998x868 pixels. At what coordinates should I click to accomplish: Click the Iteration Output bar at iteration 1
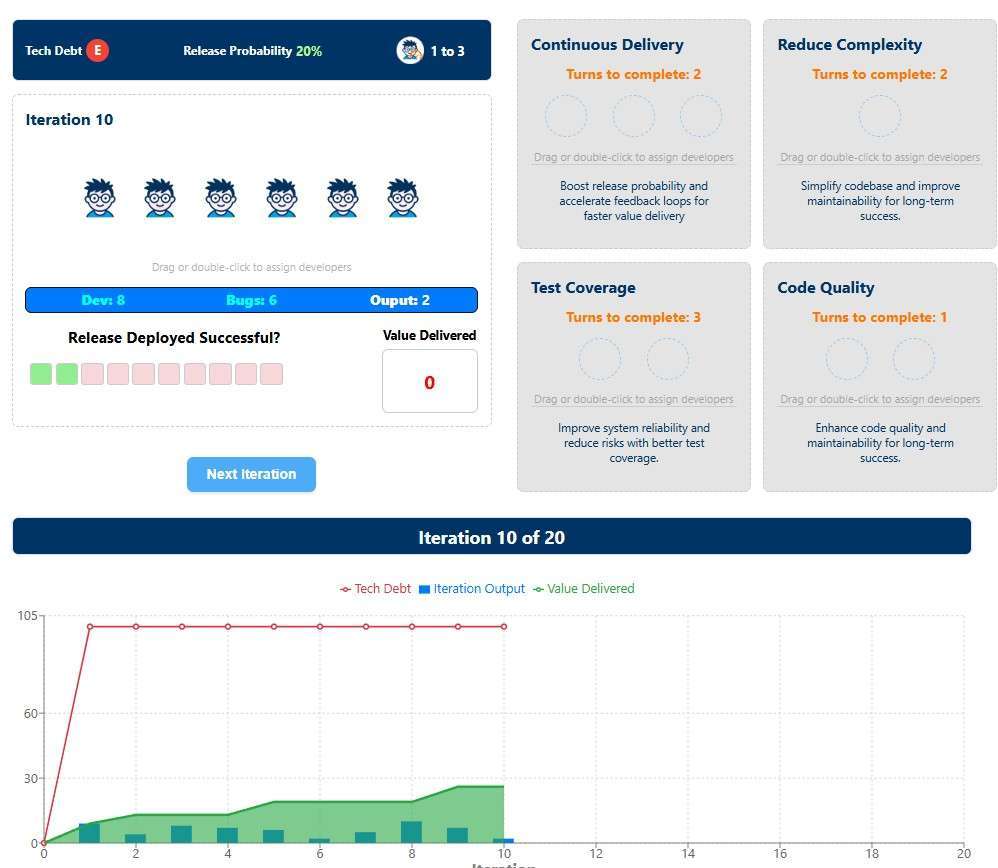(89, 833)
